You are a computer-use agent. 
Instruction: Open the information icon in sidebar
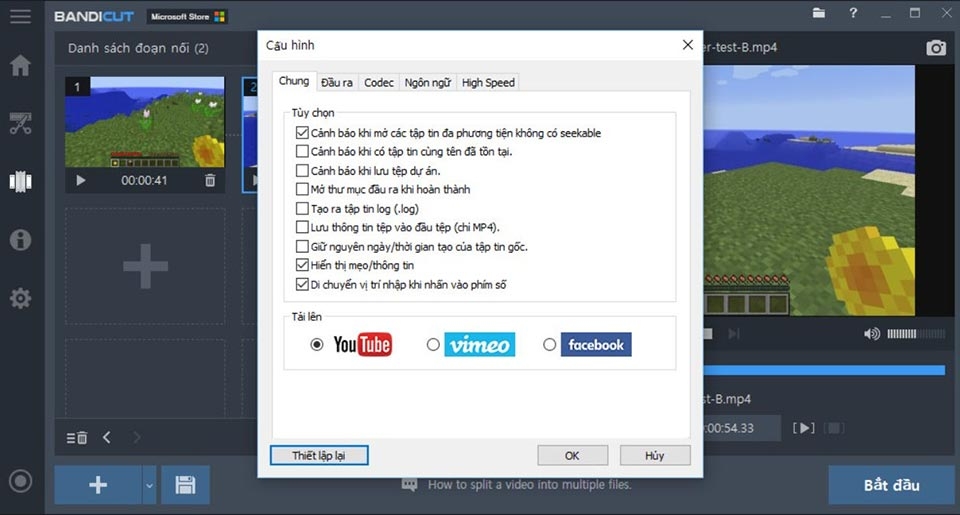click(x=20, y=239)
